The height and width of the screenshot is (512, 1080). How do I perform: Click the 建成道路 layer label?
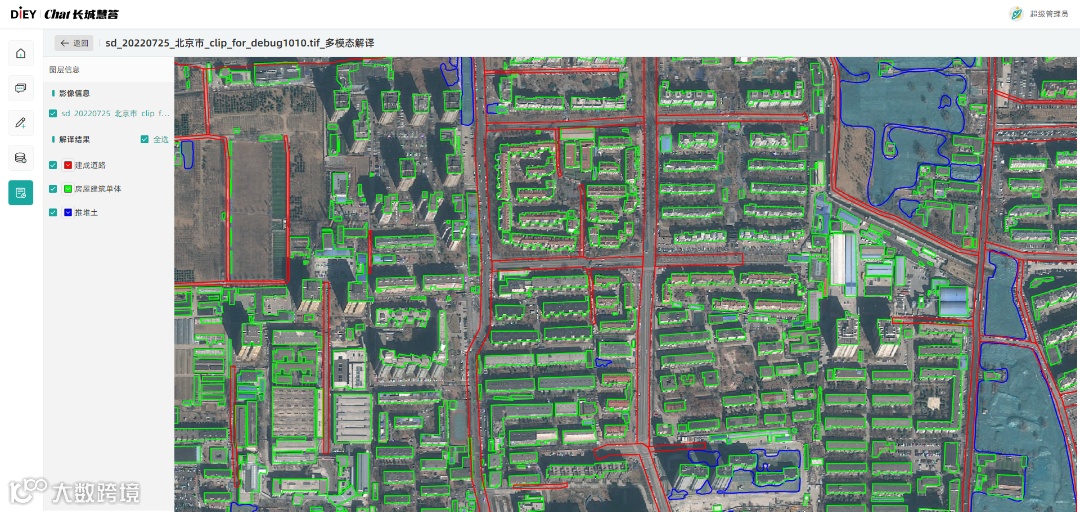[90, 165]
